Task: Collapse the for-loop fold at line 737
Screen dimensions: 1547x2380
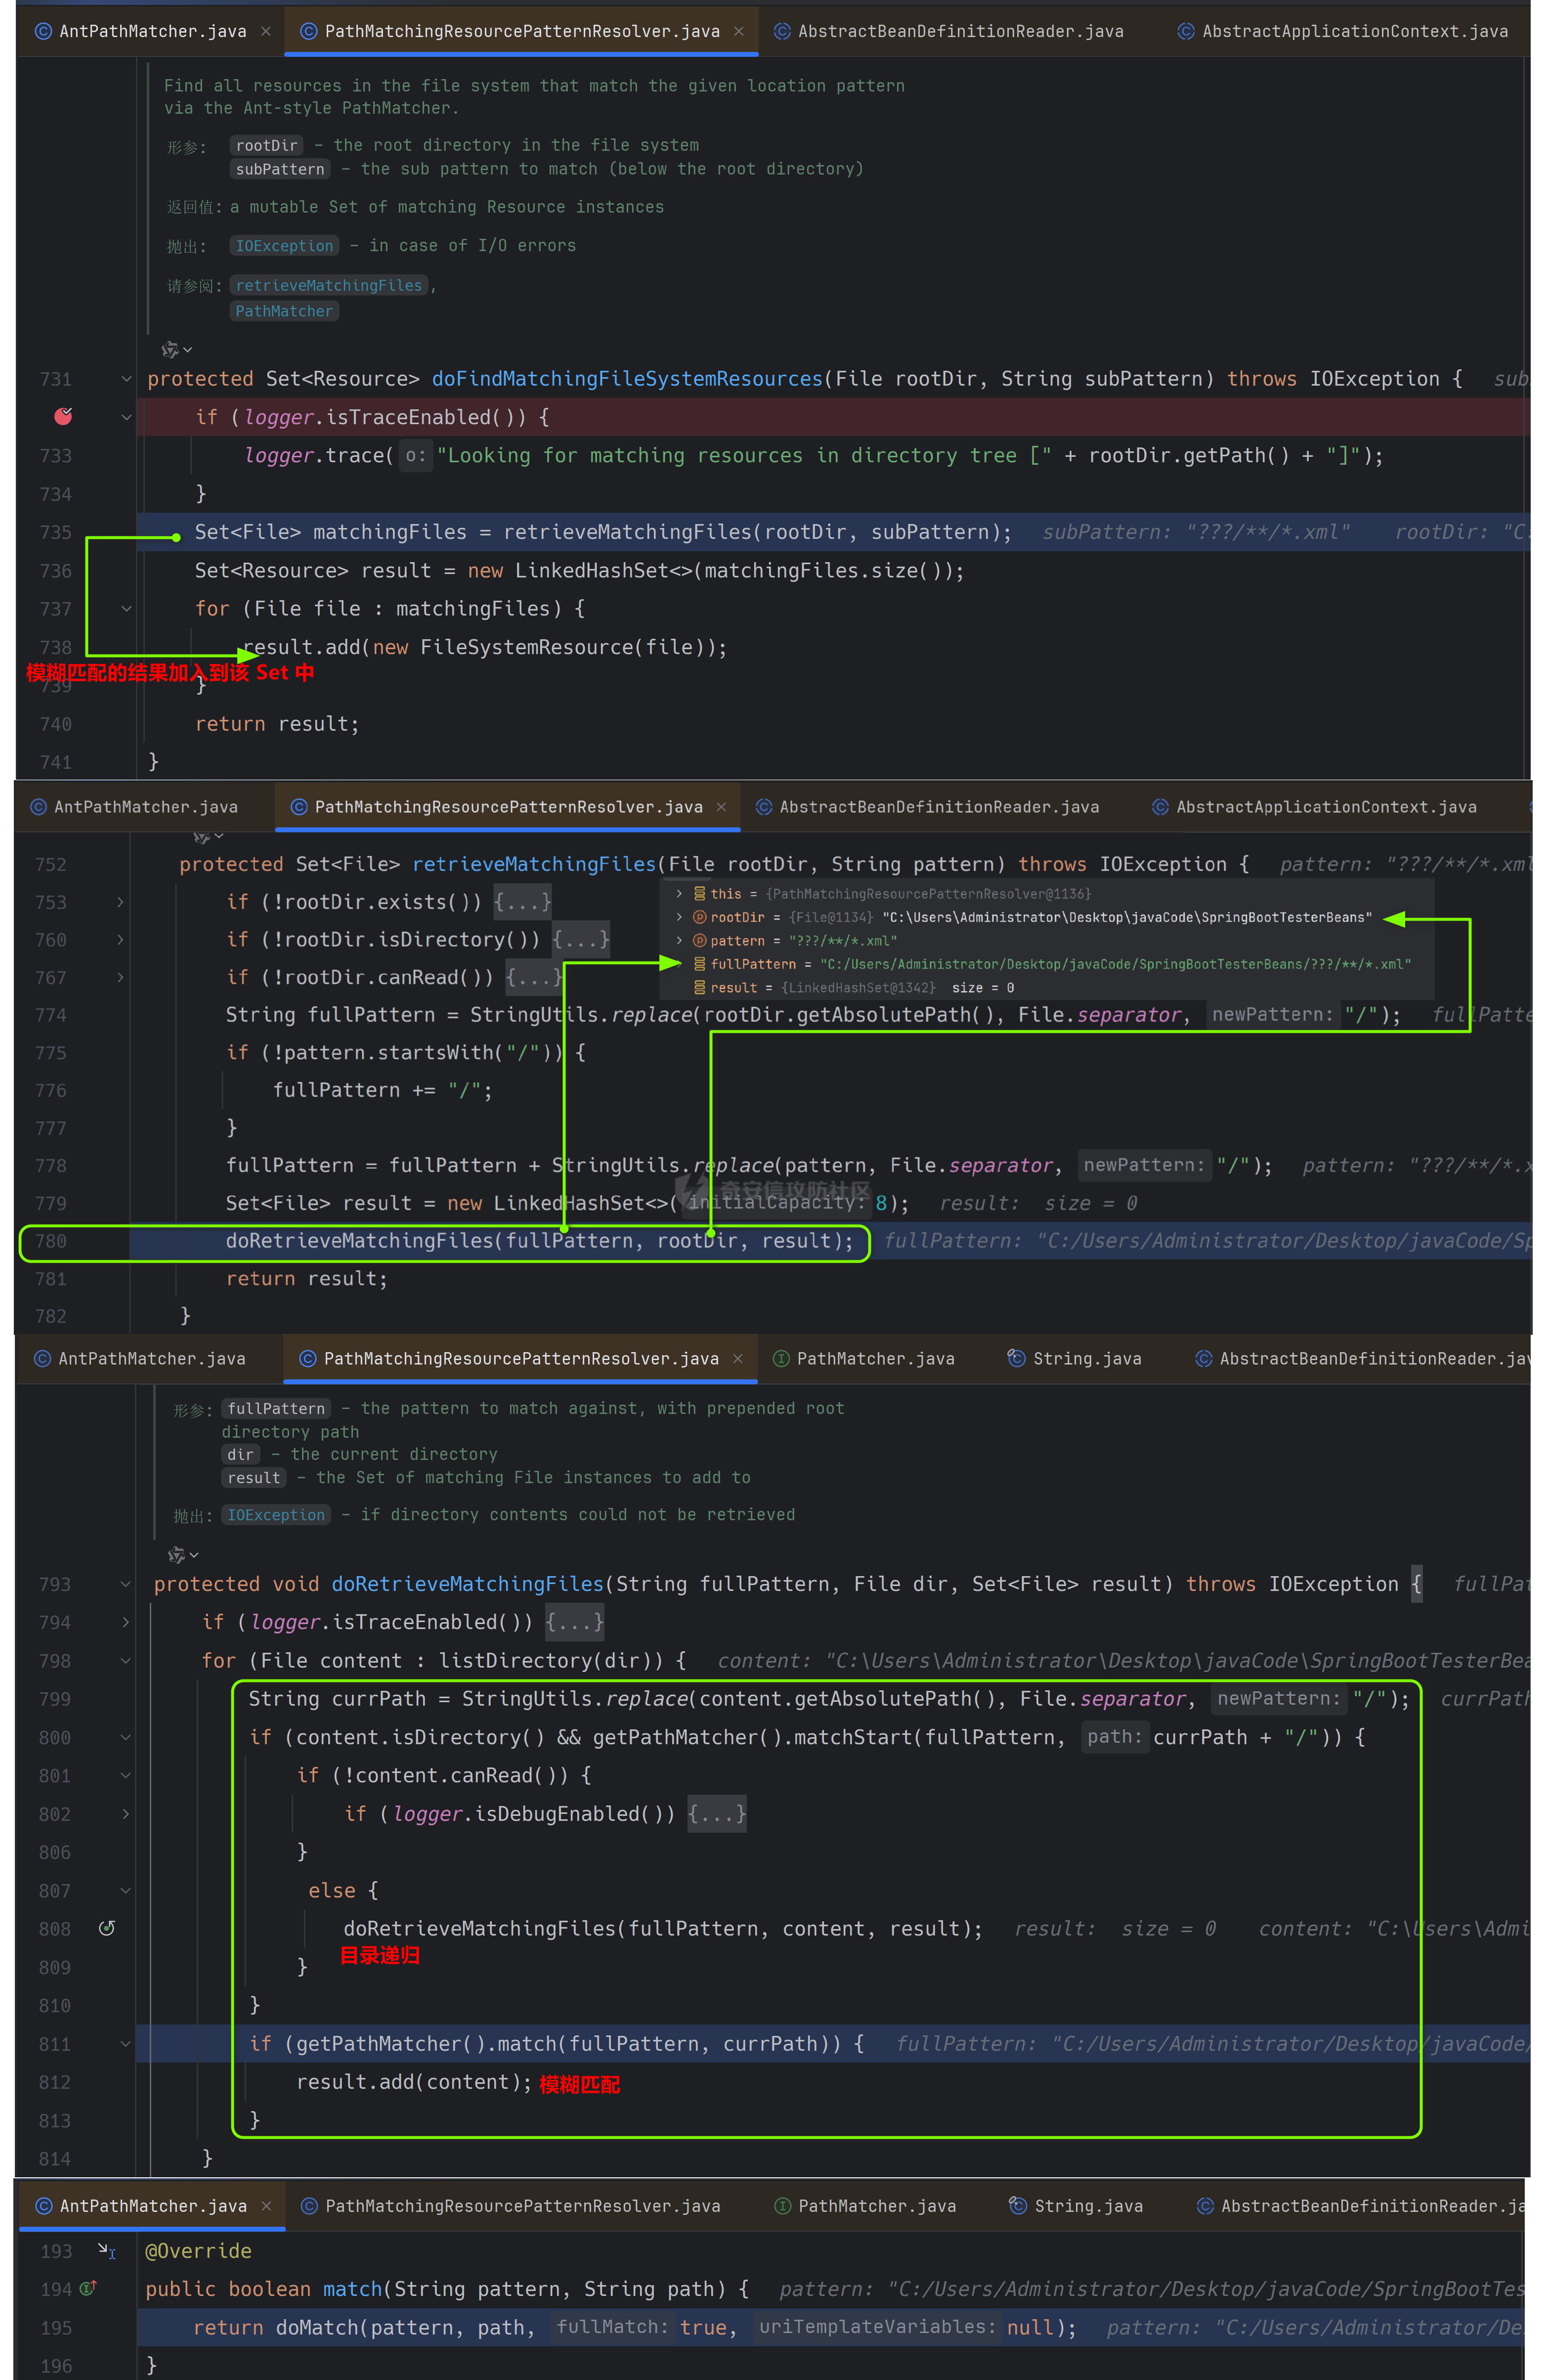Action: coord(126,608)
